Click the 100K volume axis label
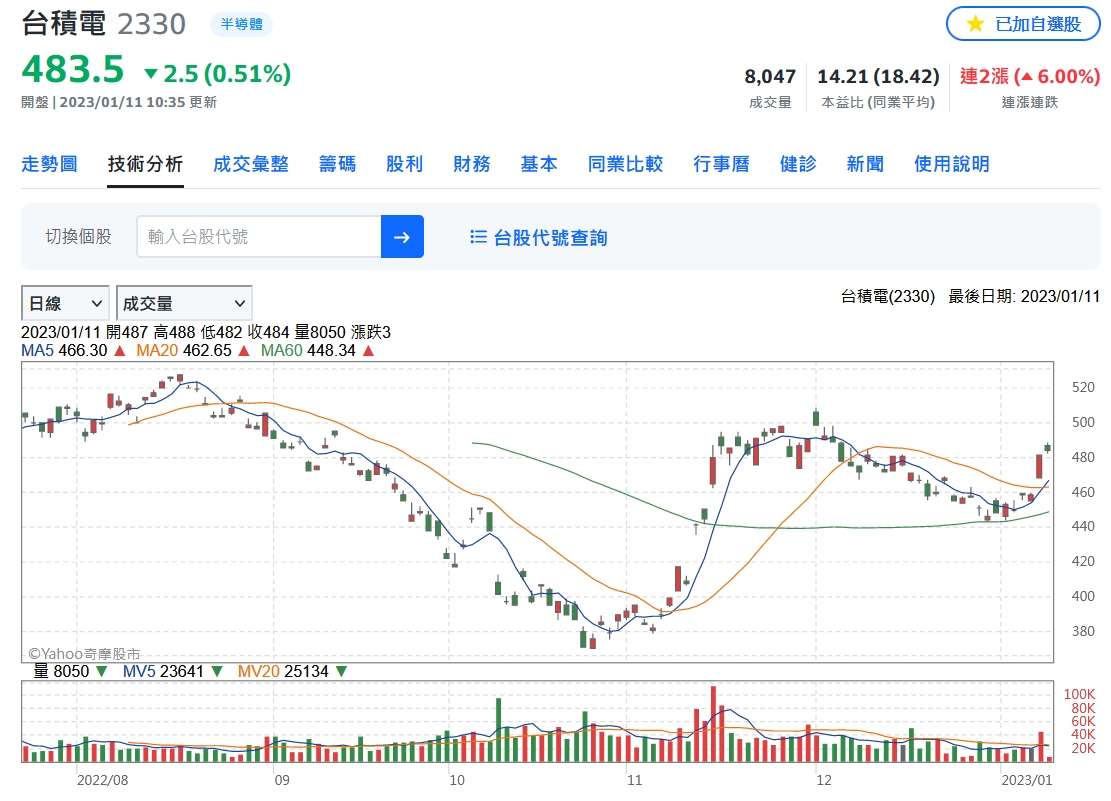 click(x=1079, y=695)
